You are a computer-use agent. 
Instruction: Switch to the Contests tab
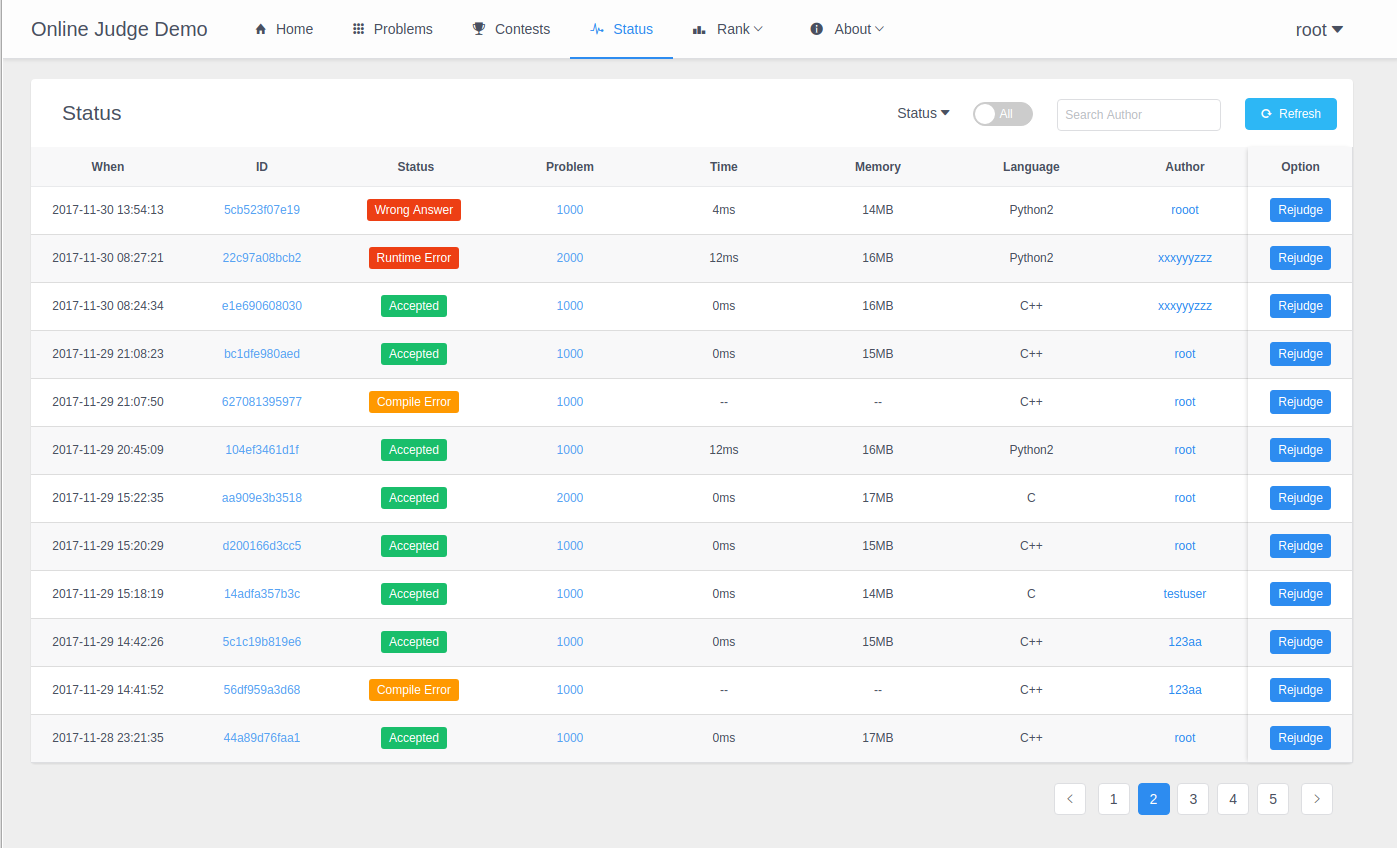click(511, 28)
